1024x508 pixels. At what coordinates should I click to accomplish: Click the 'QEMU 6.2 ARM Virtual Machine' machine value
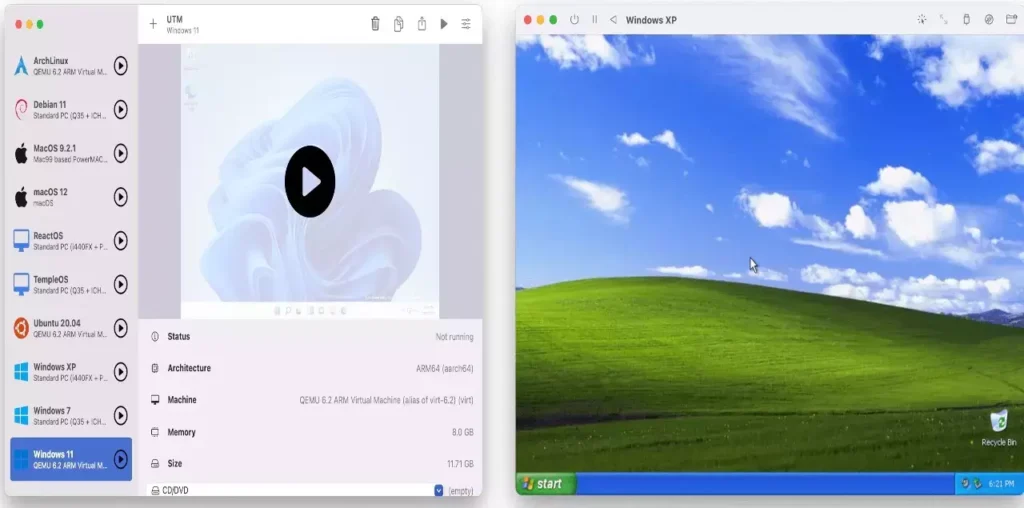click(387, 400)
